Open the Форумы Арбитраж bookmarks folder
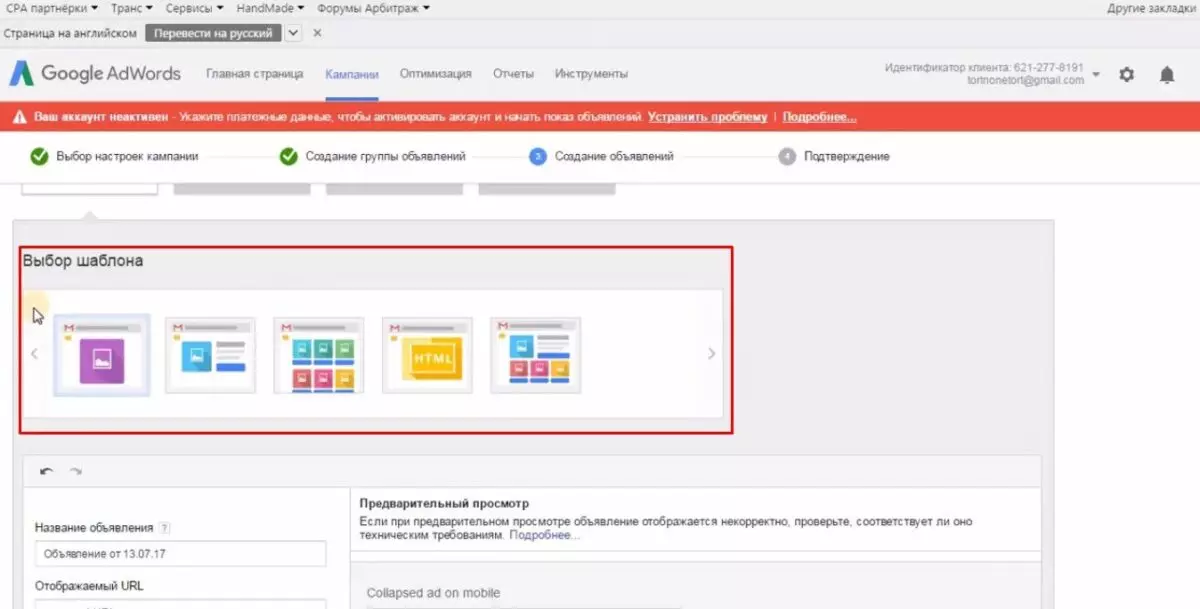The height and width of the screenshot is (609, 1200). 374,8
